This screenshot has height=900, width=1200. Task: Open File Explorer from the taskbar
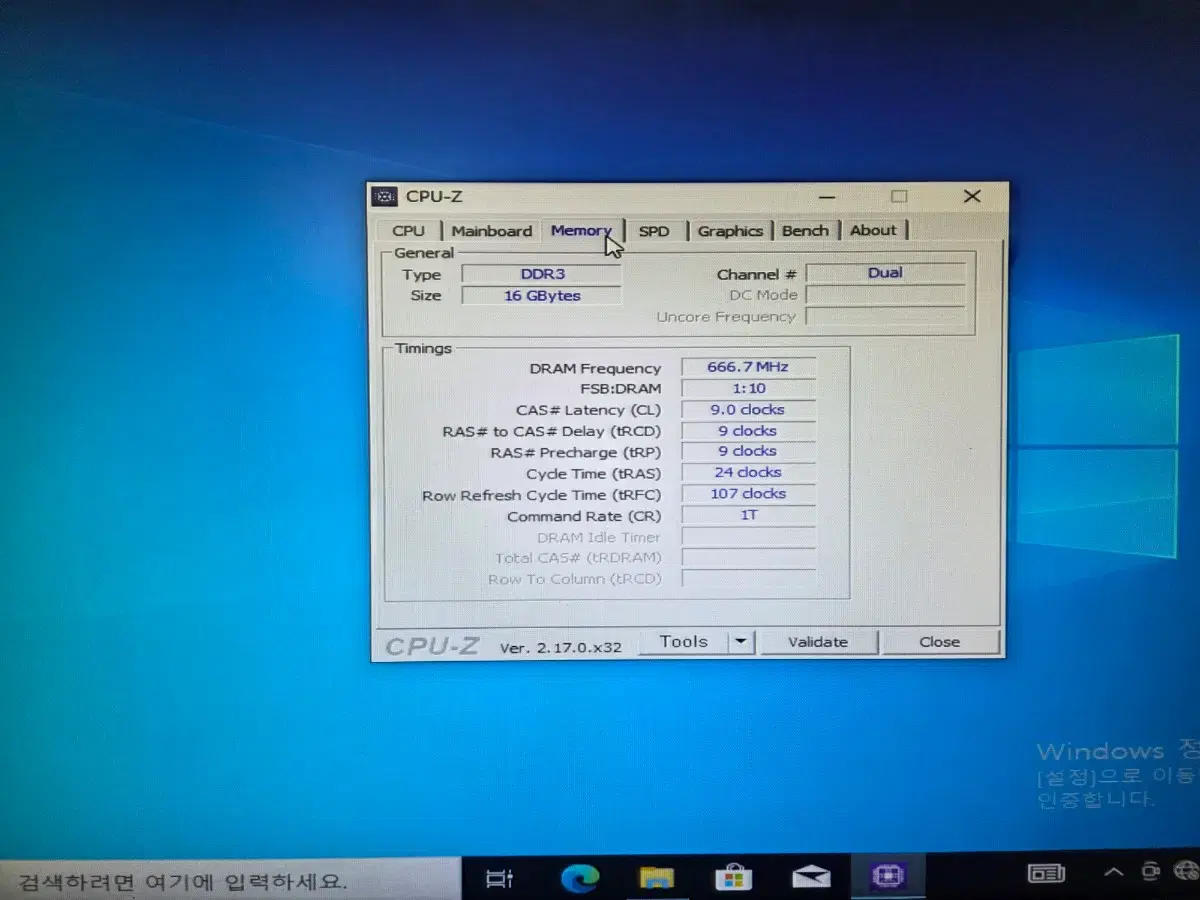(657, 879)
